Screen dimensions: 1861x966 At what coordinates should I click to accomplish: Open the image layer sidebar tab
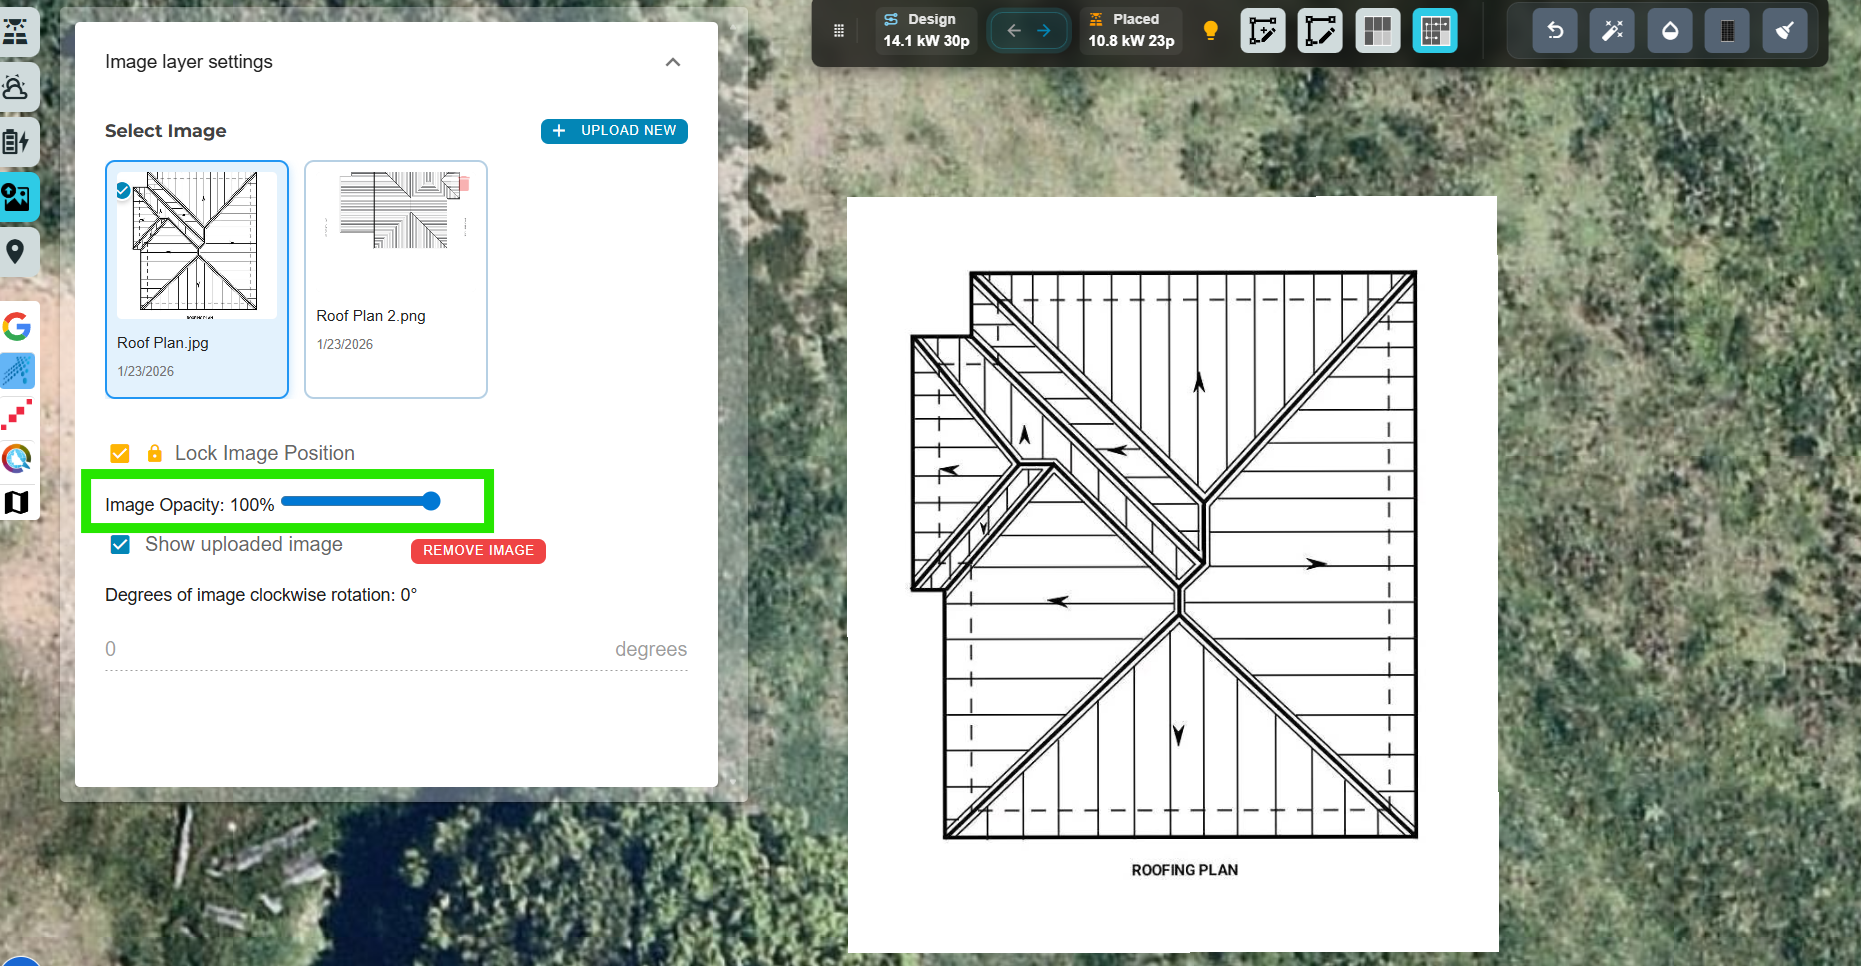coord(16,197)
